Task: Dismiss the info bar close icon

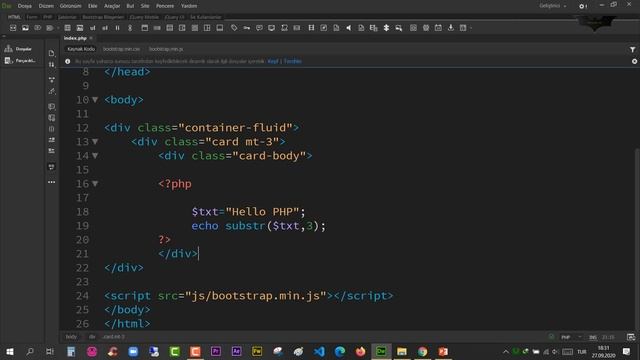Action: click(634, 61)
